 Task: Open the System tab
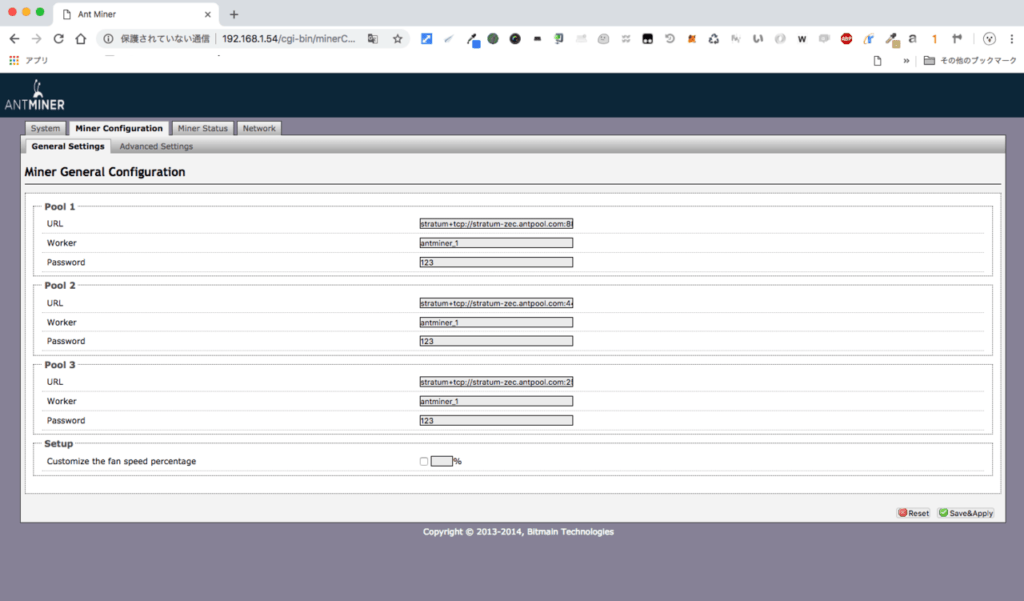(x=45, y=129)
